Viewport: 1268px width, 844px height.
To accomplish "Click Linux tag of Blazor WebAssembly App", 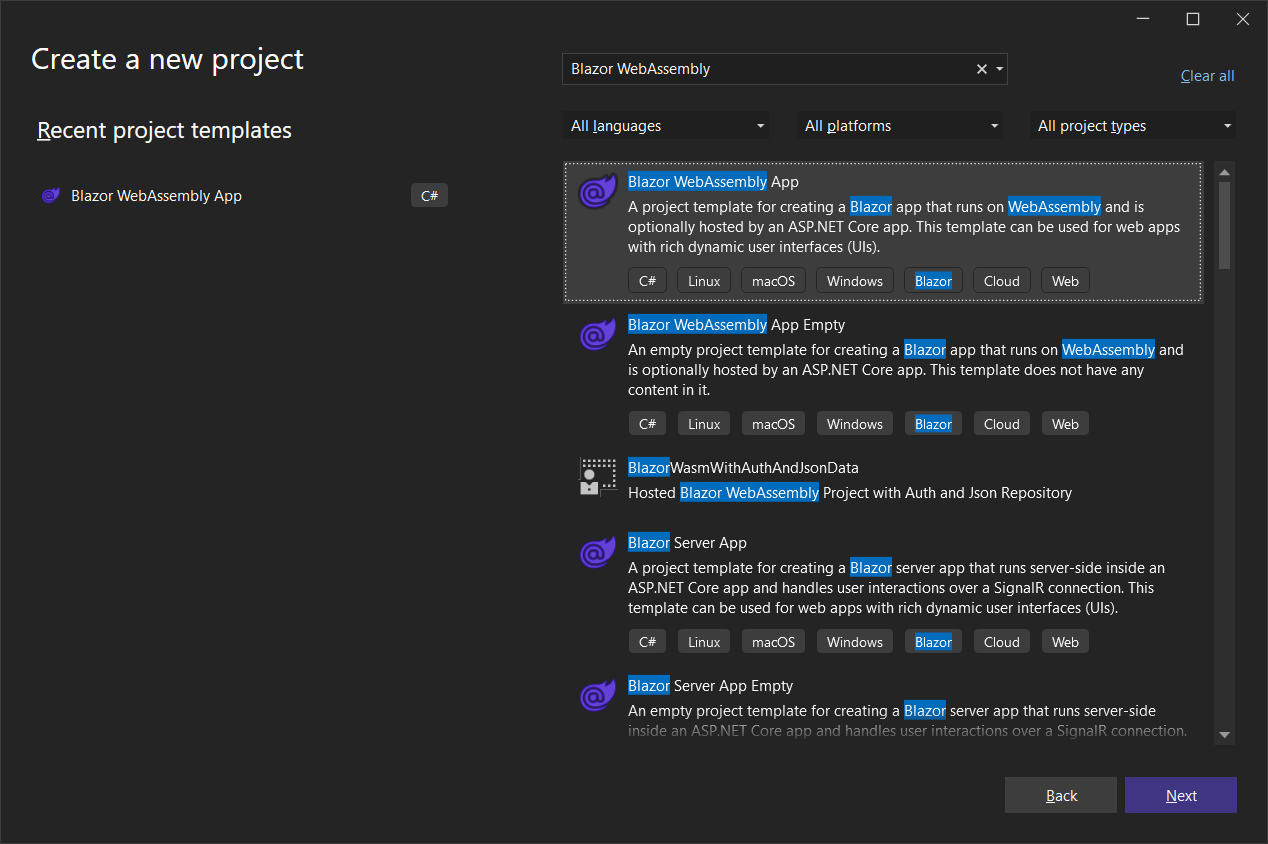I will pyautogui.click(x=704, y=281).
